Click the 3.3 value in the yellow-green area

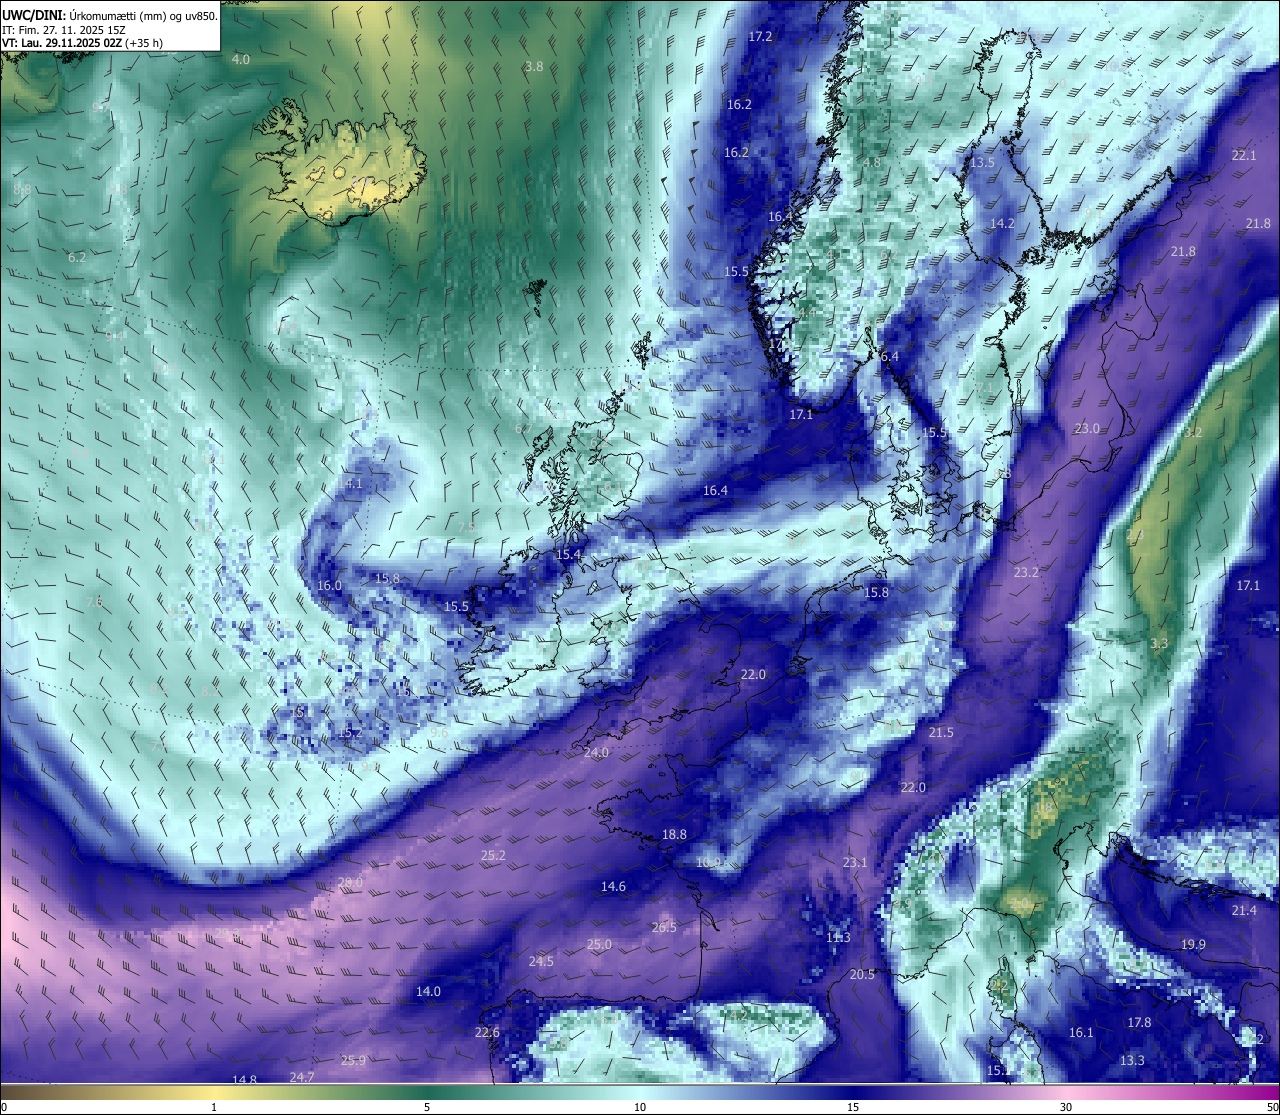pos(1159,644)
